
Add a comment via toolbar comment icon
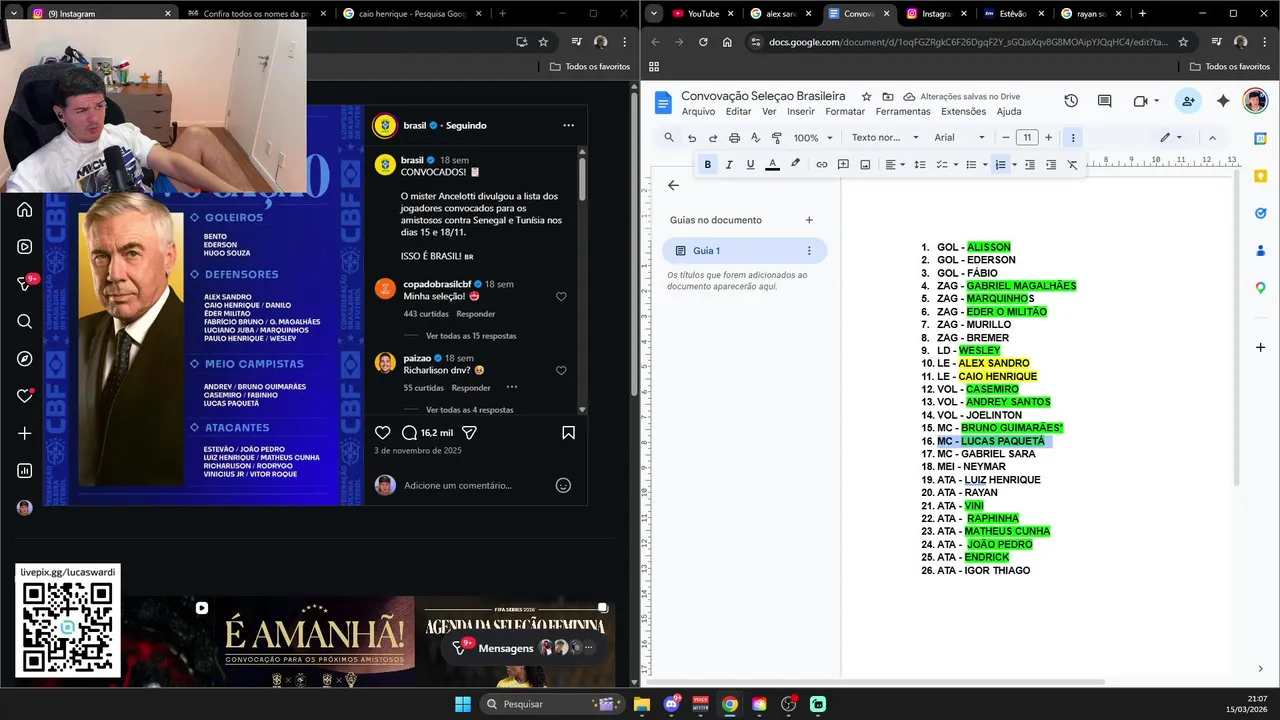[x=843, y=165]
